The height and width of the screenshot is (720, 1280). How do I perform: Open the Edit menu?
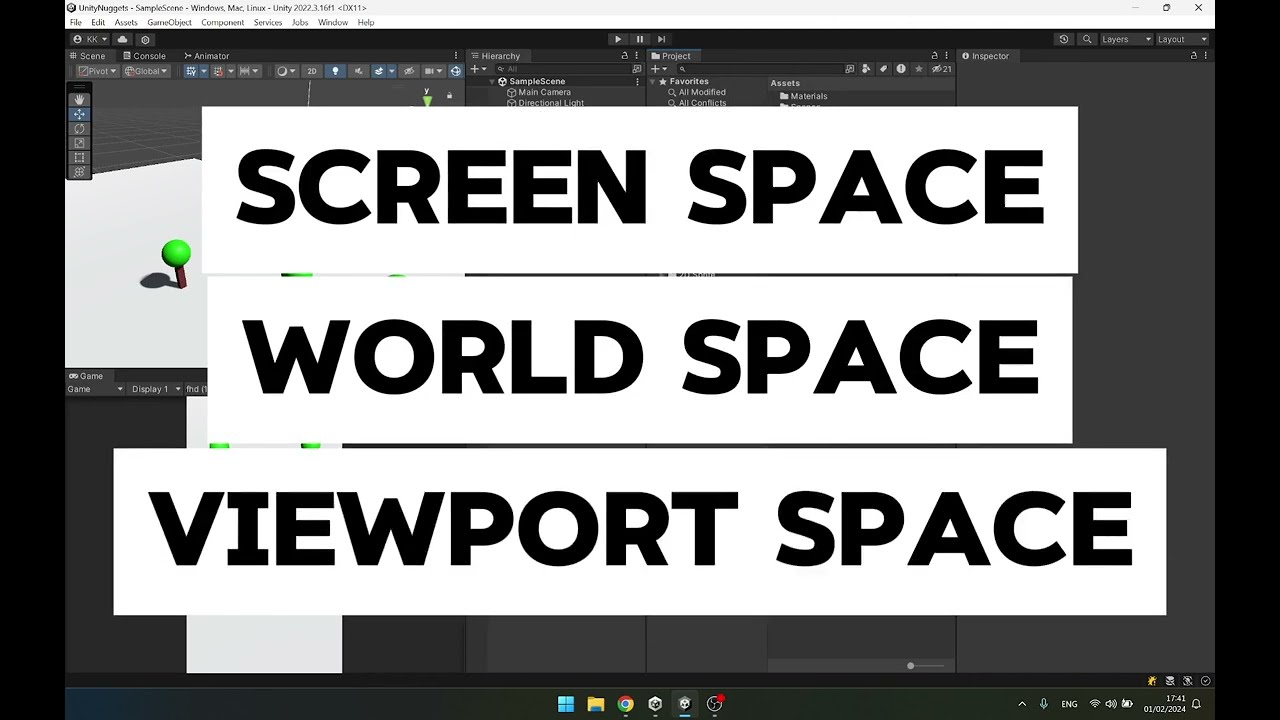[98, 22]
